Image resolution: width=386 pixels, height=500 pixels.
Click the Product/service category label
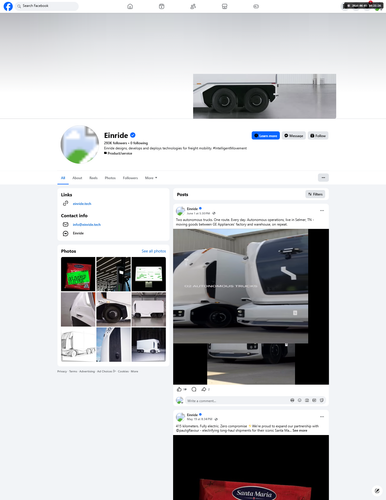click(x=120, y=153)
